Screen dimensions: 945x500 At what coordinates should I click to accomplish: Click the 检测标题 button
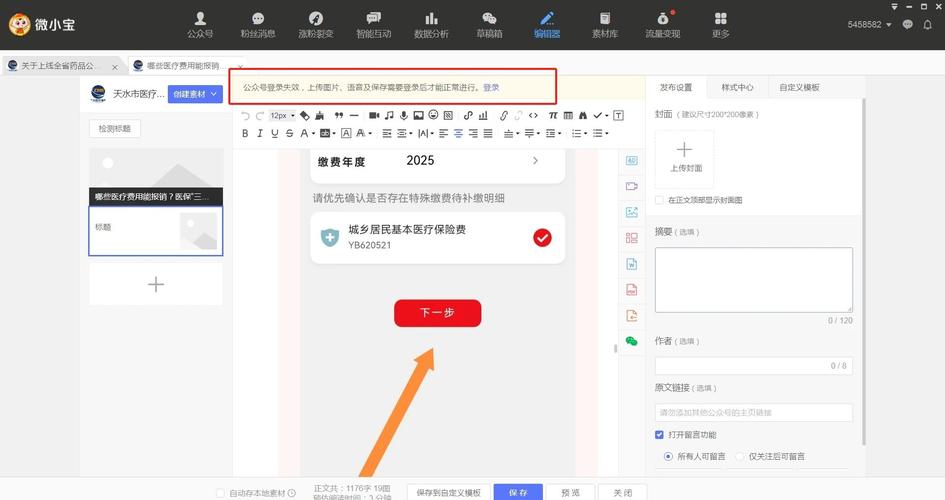tap(115, 128)
